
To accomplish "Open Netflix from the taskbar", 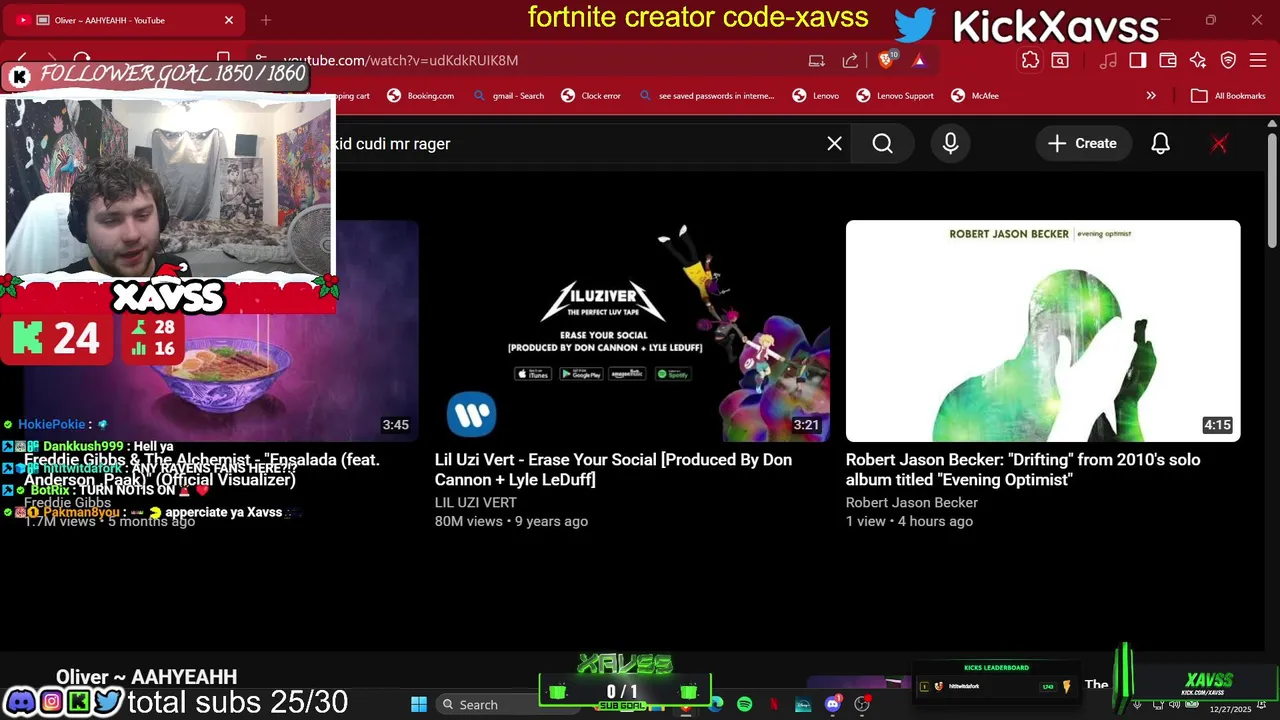I will (x=774, y=704).
